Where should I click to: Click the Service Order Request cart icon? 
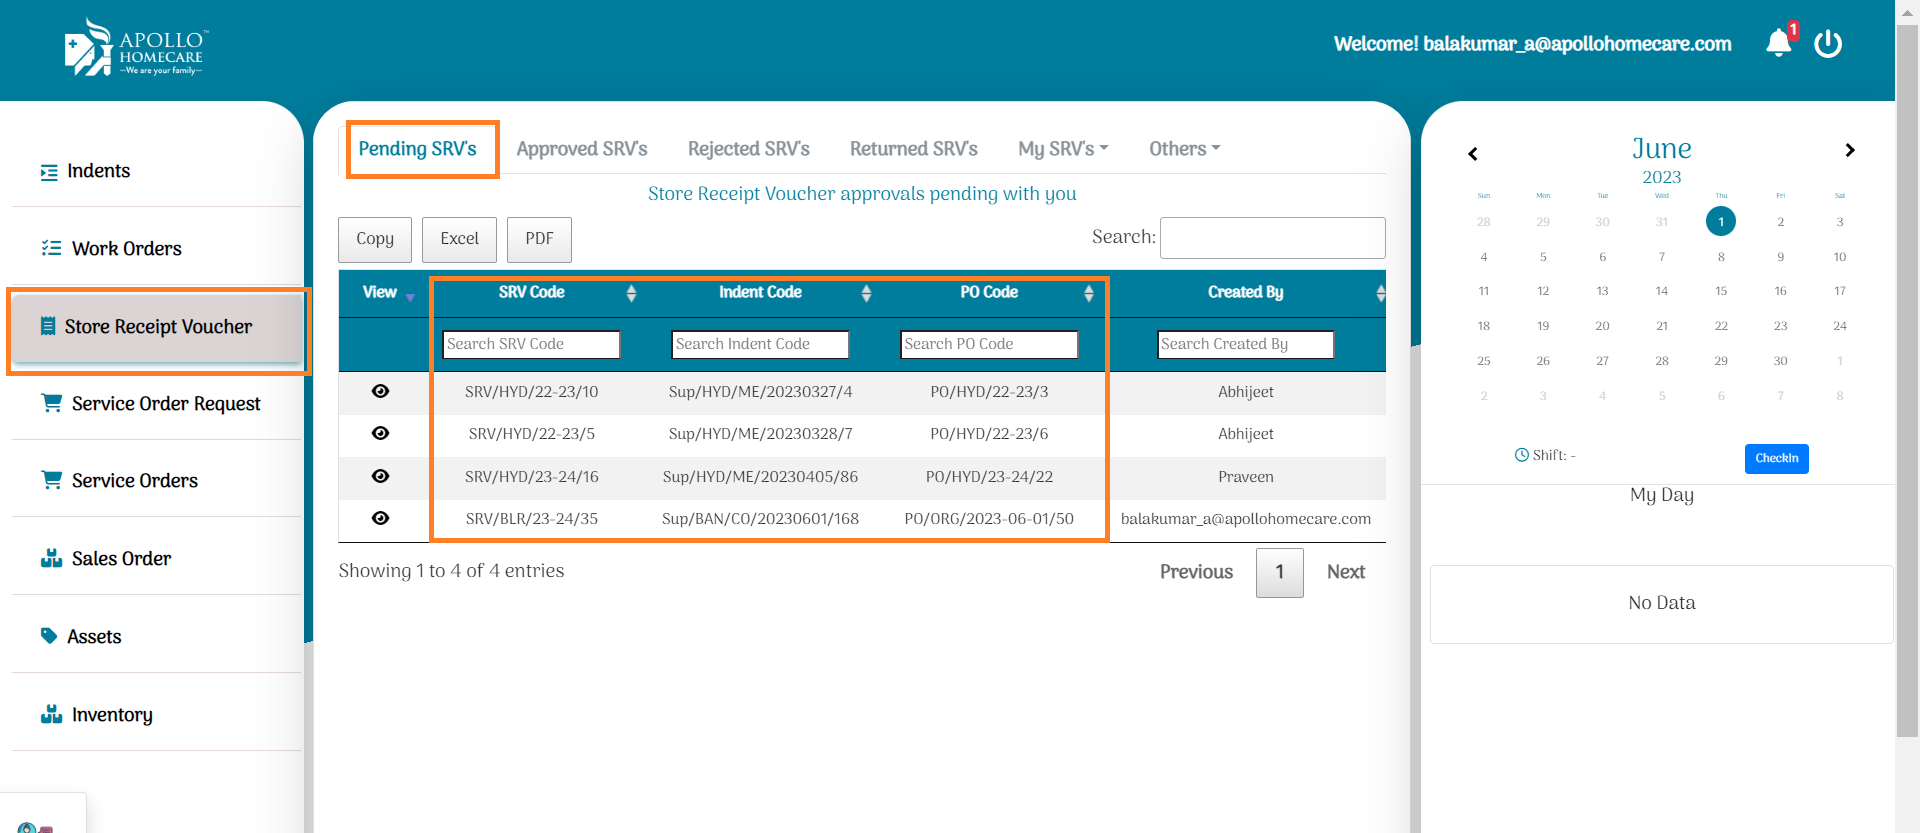pos(51,402)
